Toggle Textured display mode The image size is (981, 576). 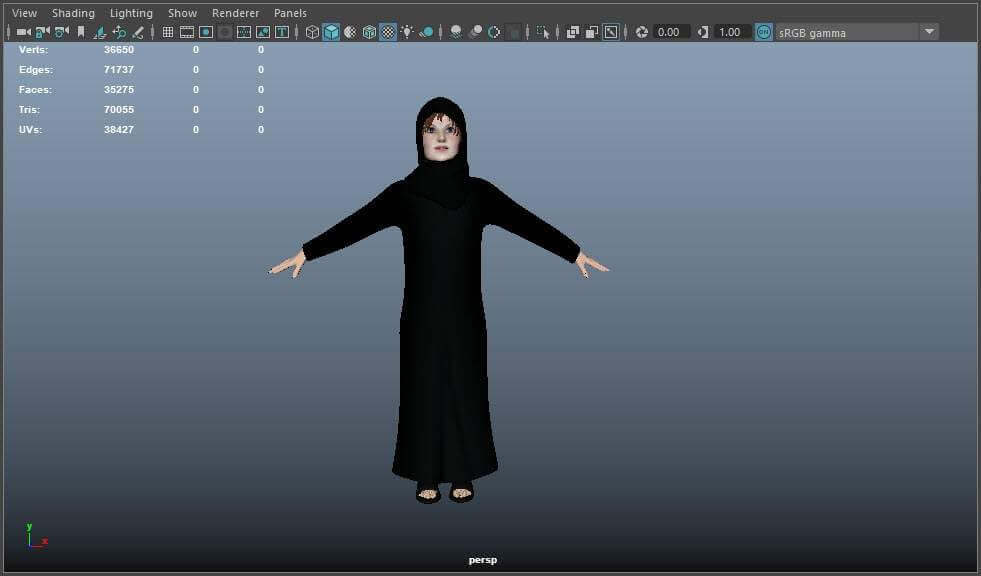pyautogui.click(x=388, y=32)
